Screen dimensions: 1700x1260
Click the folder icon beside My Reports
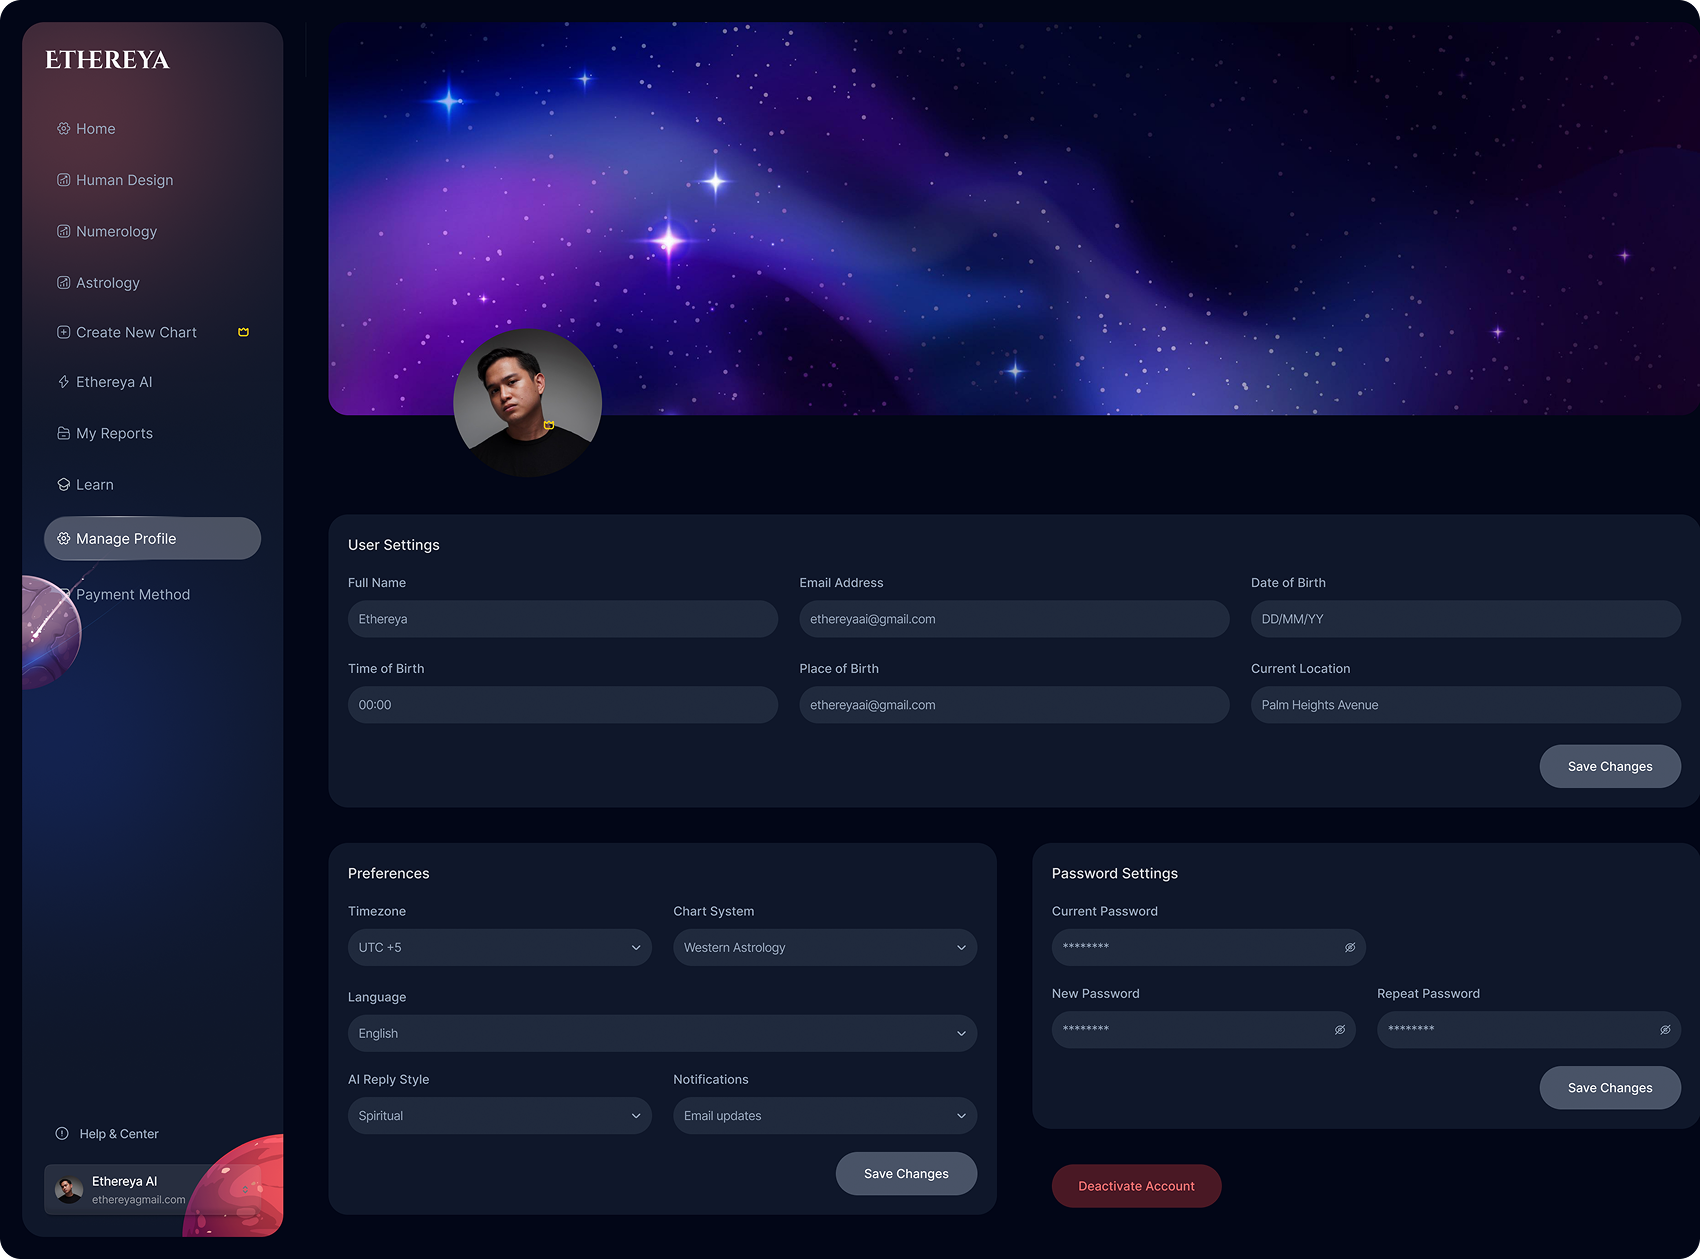[x=64, y=433]
